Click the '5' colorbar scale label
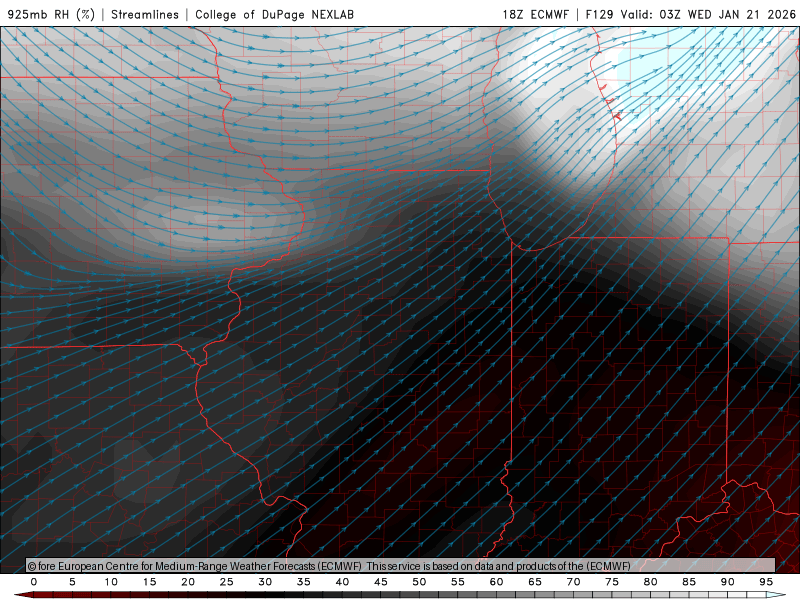Screen dimensions: 800x600 point(72,582)
